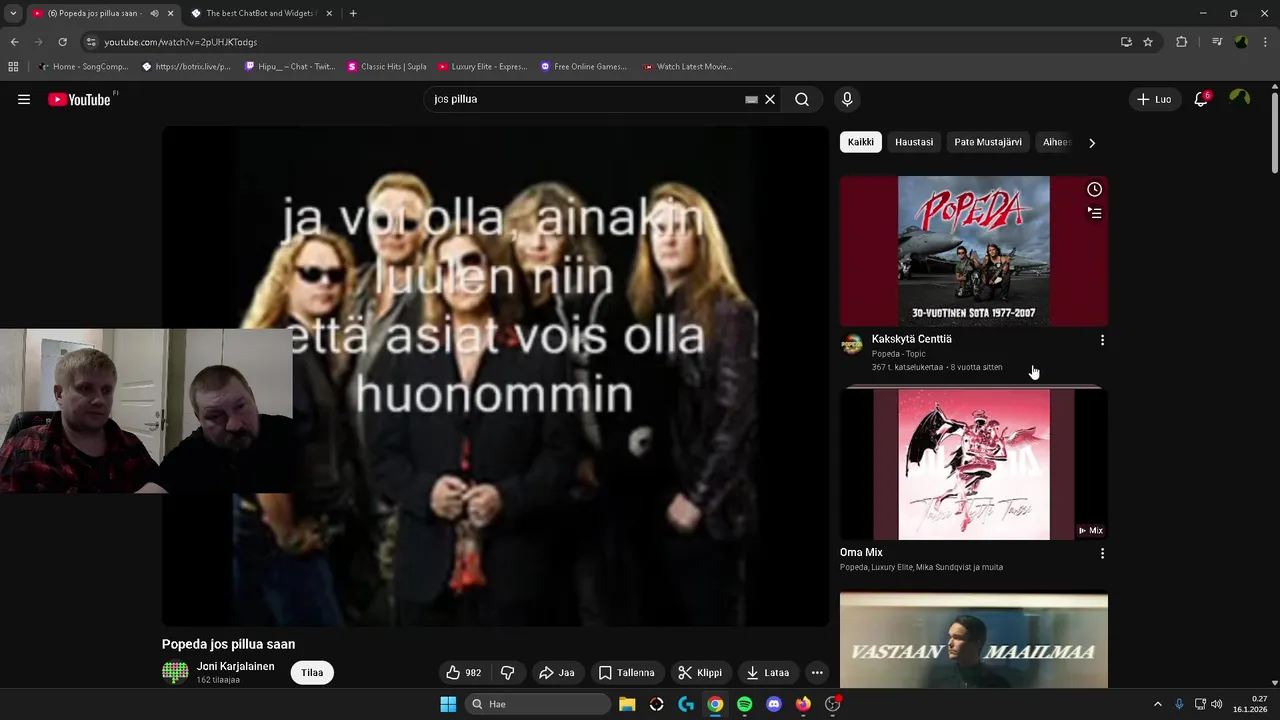Open Chrome media controls icon
This screenshot has width=1280, height=720.
tap(1216, 42)
